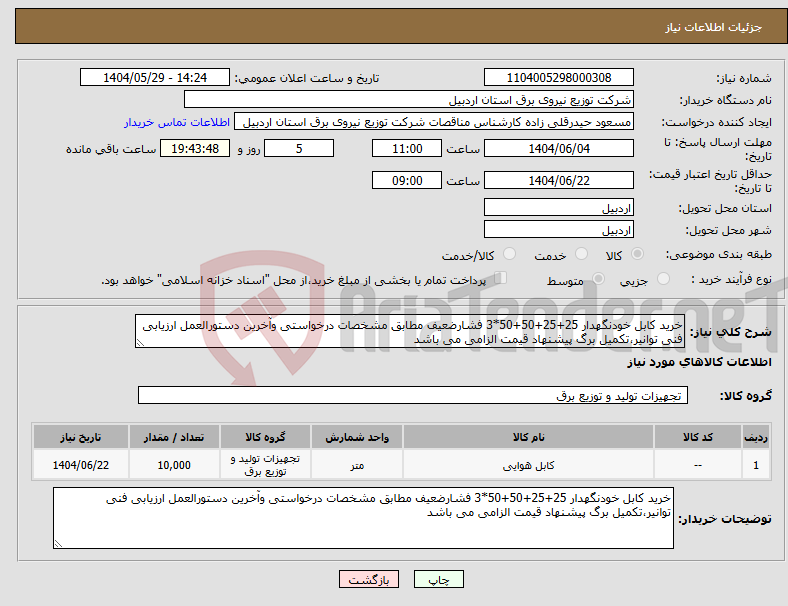The width and height of the screenshot is (788, 606).
Task: Click announcement date field 1404/05/29 - 14:24
Action: click(x=155, y=77)
